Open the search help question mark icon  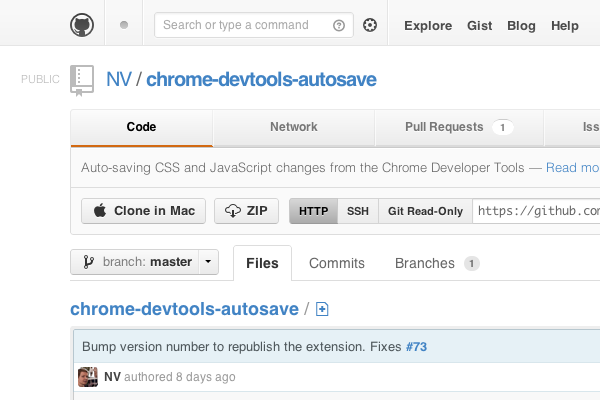click(x=339, y=25)
